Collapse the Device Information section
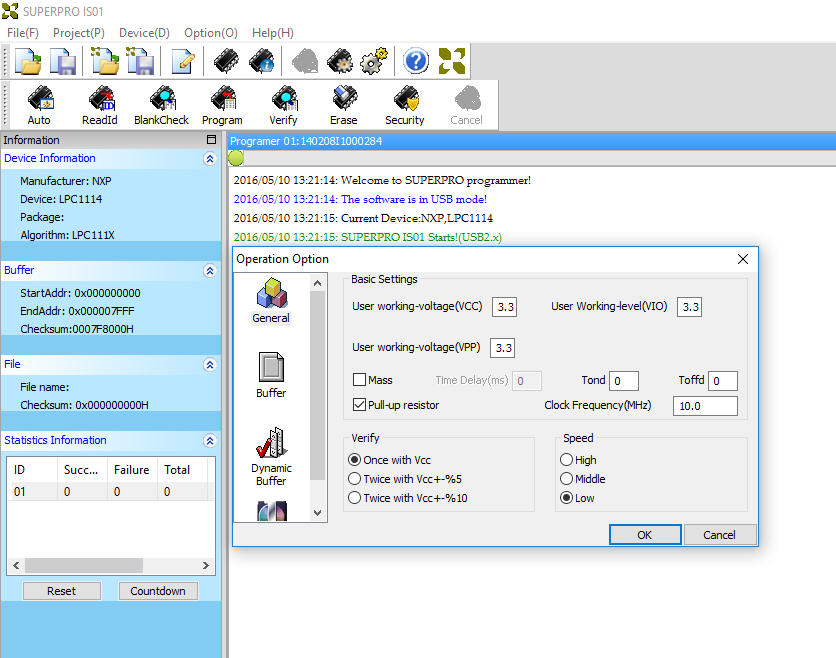836x658 pixels. (209, 159)
